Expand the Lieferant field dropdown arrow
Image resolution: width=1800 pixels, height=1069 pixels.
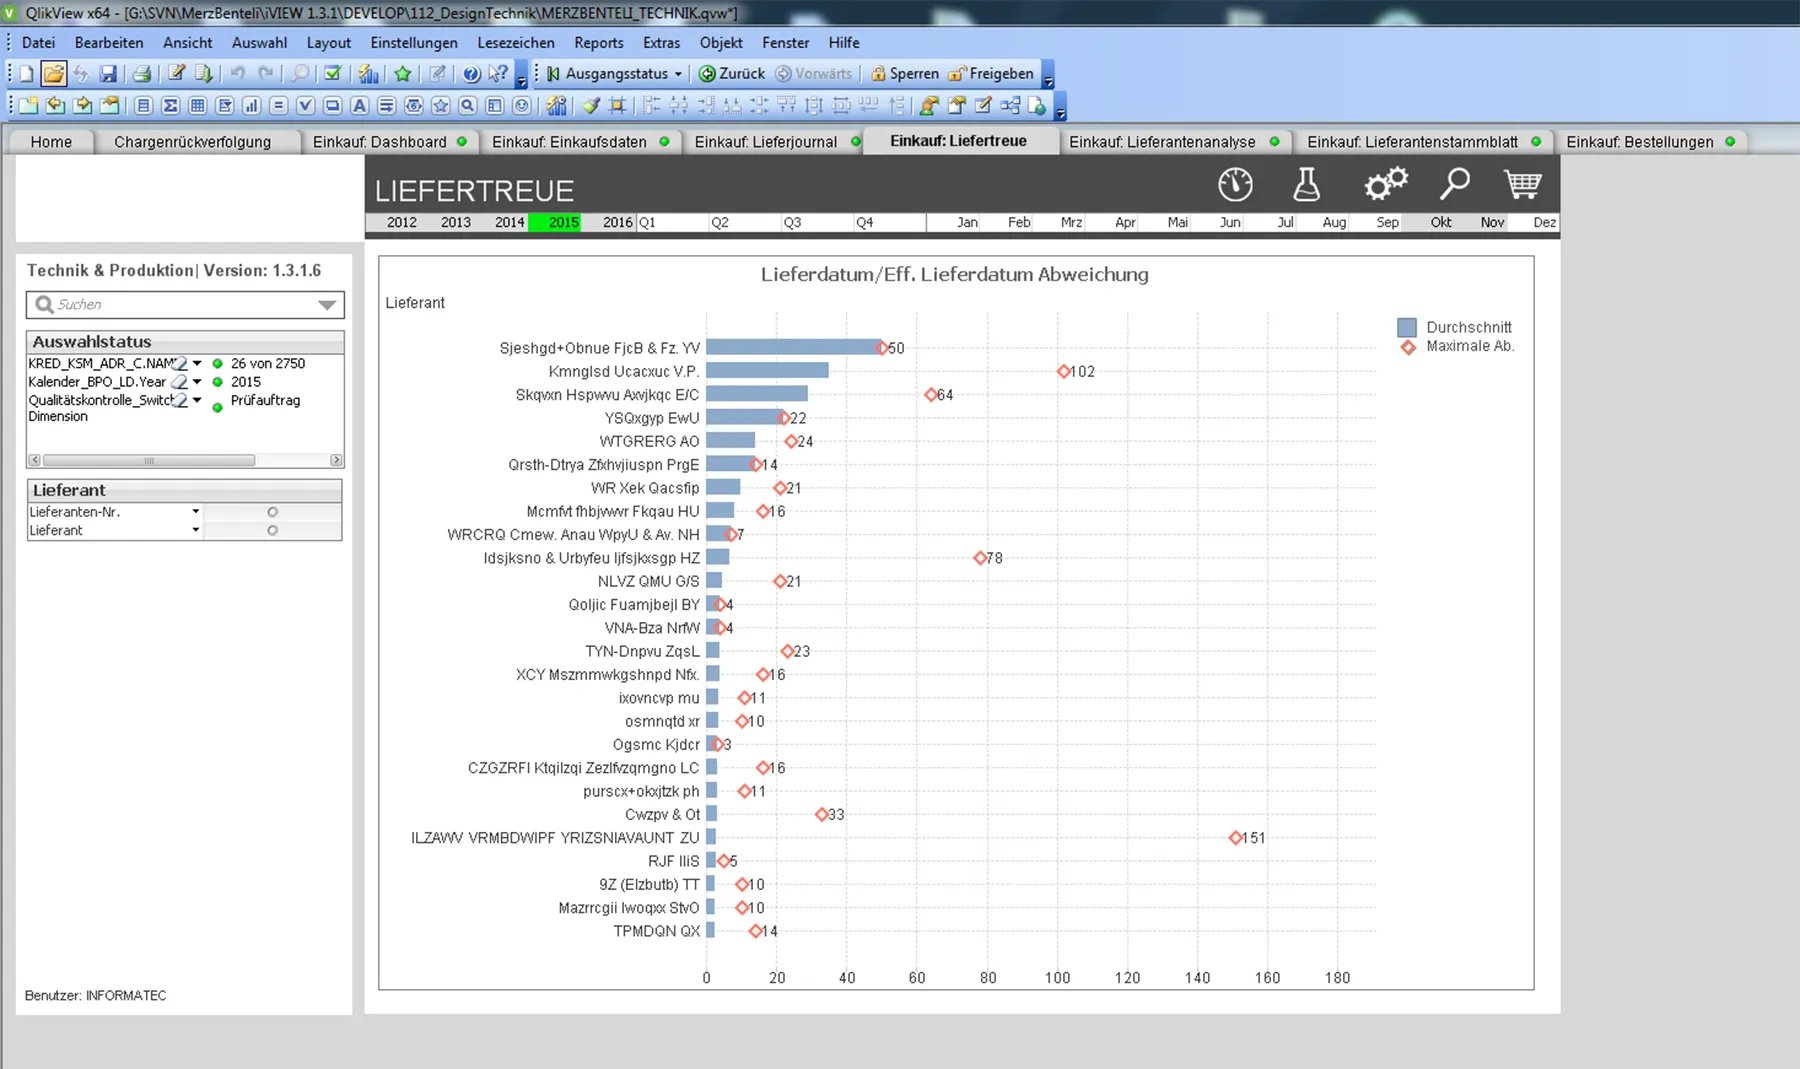point(195,531)
